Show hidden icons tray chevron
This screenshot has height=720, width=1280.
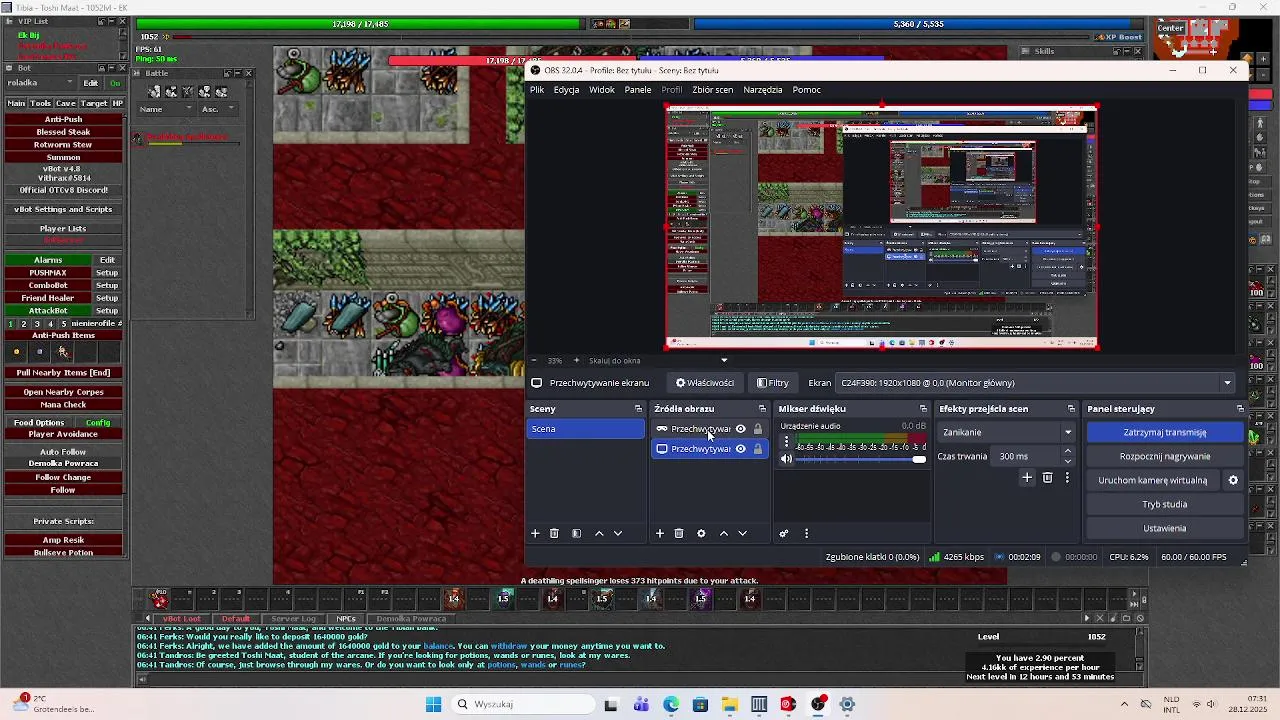point(1124,704)
